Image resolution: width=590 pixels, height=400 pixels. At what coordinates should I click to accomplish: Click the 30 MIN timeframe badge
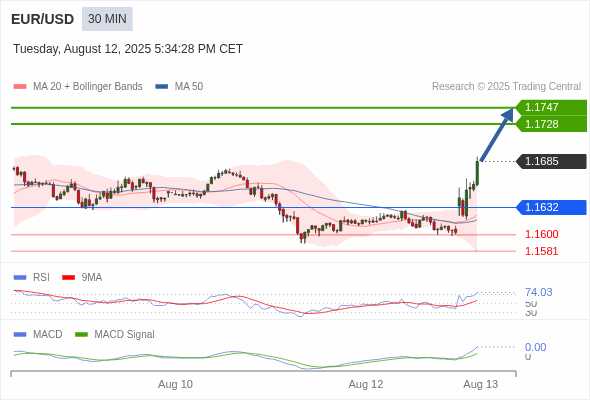click(x=107, y=19)
